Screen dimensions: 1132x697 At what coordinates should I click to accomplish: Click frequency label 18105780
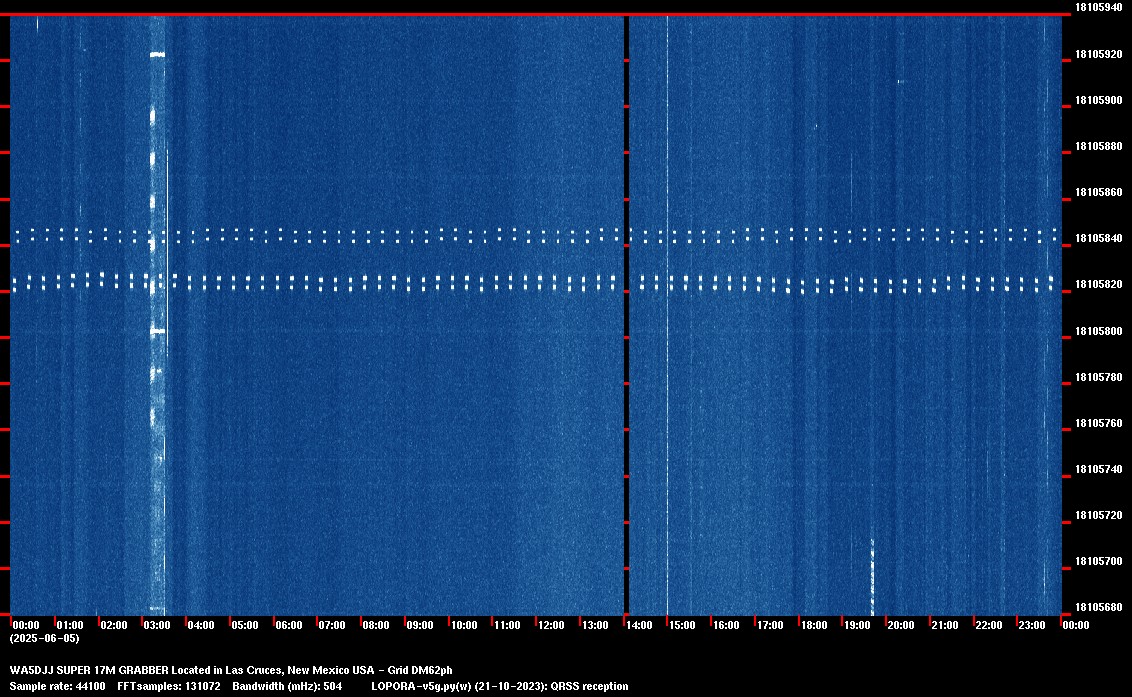point(1098,377)
